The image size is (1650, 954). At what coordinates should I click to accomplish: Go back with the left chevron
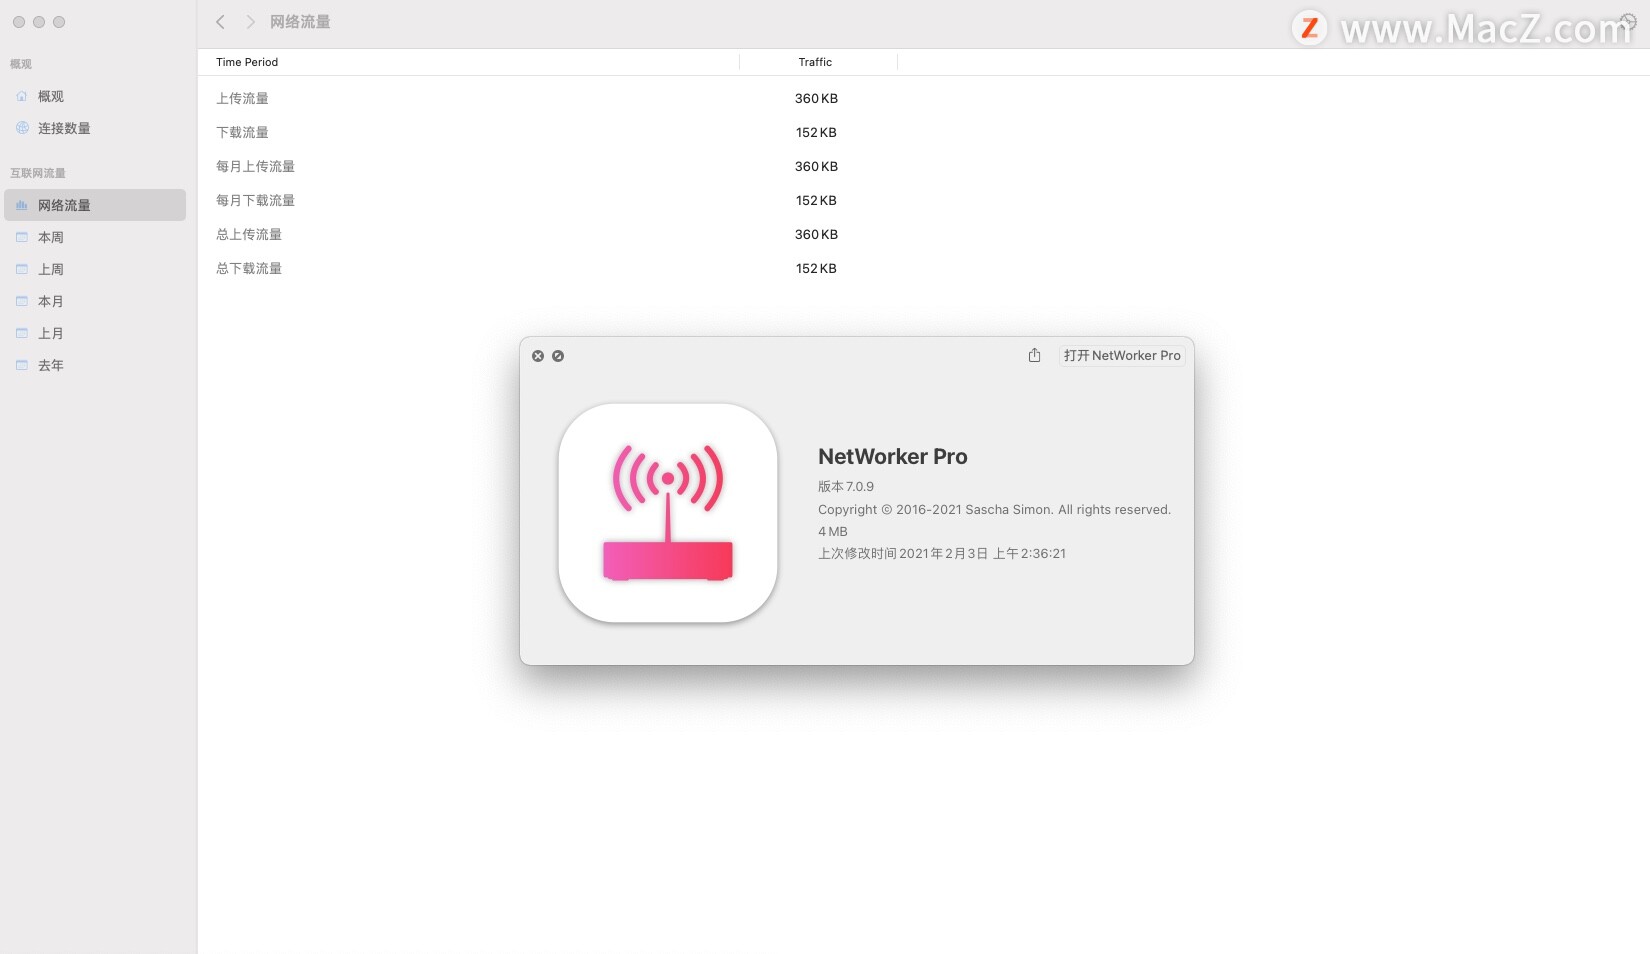(x=220, y=22)
